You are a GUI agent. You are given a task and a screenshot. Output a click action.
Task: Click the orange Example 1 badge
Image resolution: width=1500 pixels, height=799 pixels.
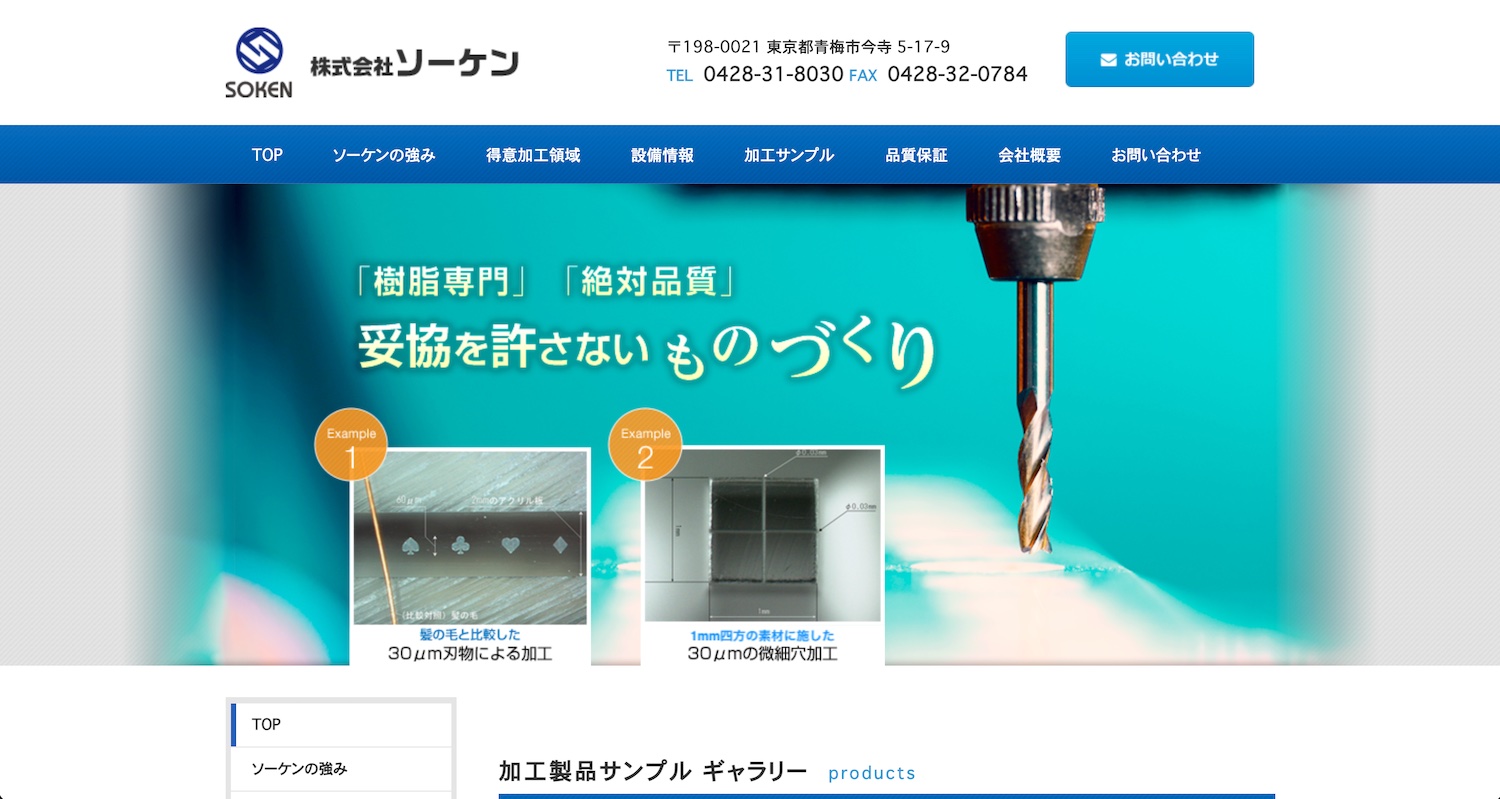[x=351, y=445]
